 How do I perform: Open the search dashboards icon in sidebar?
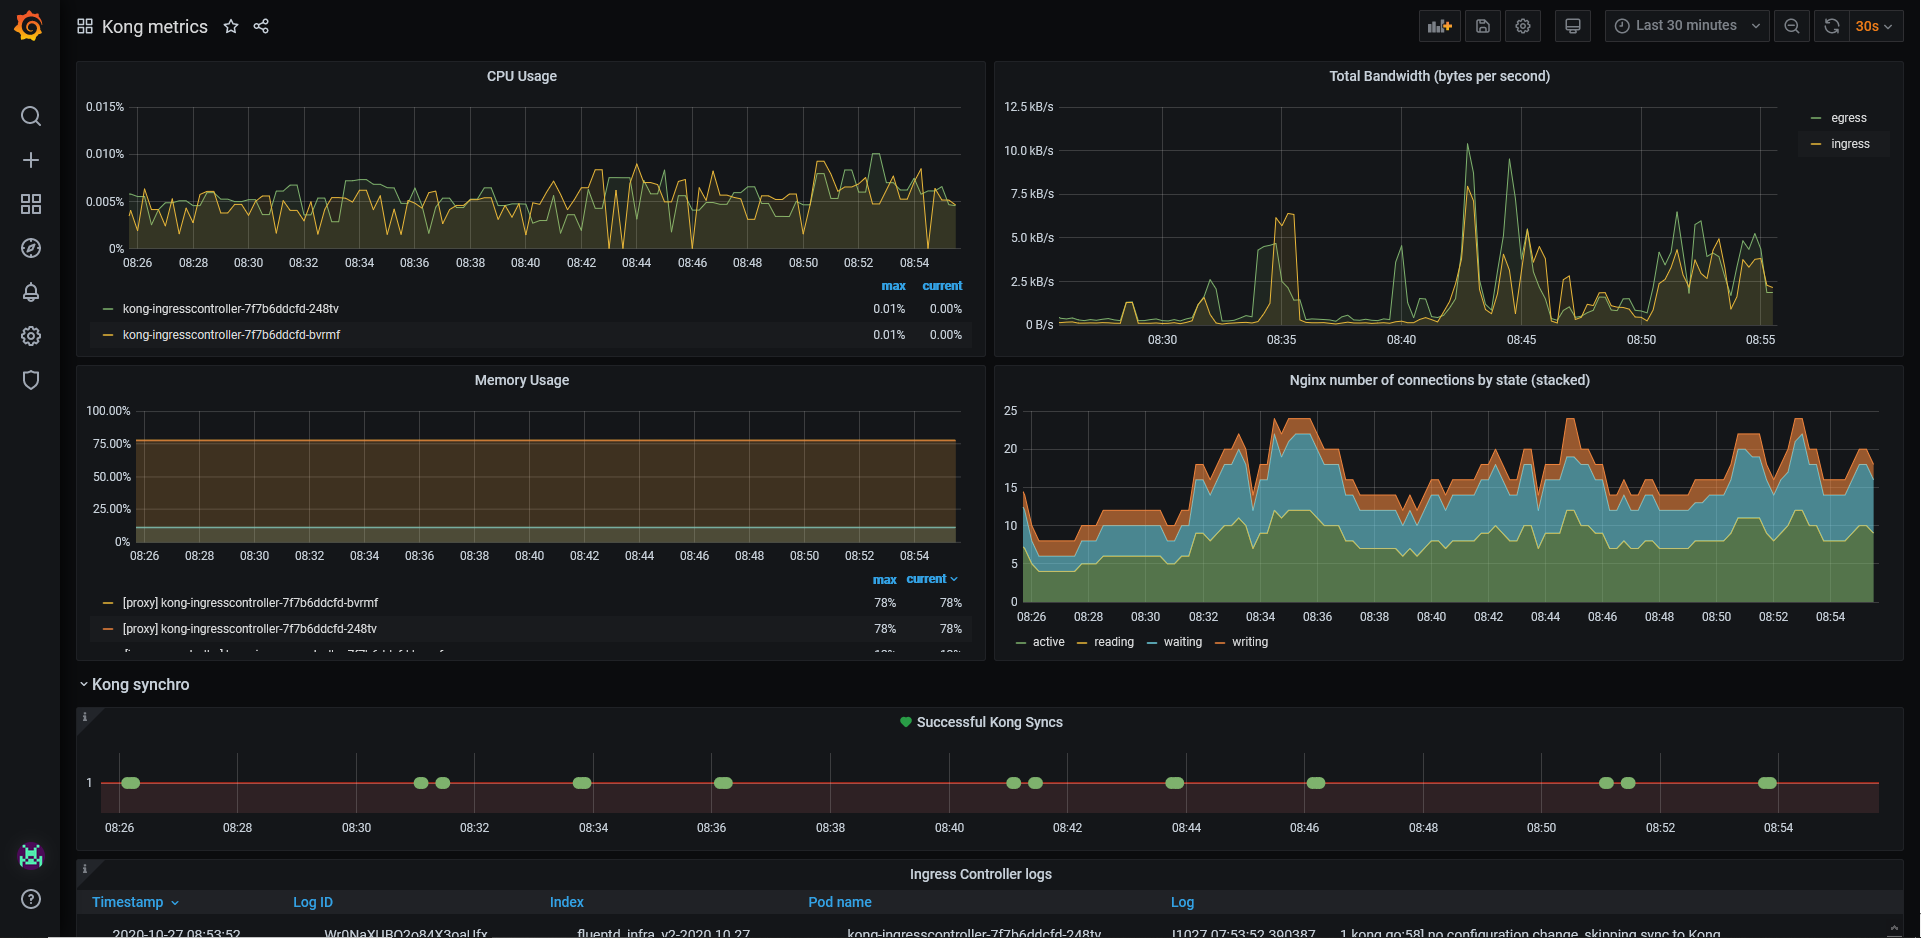(31, 116)
